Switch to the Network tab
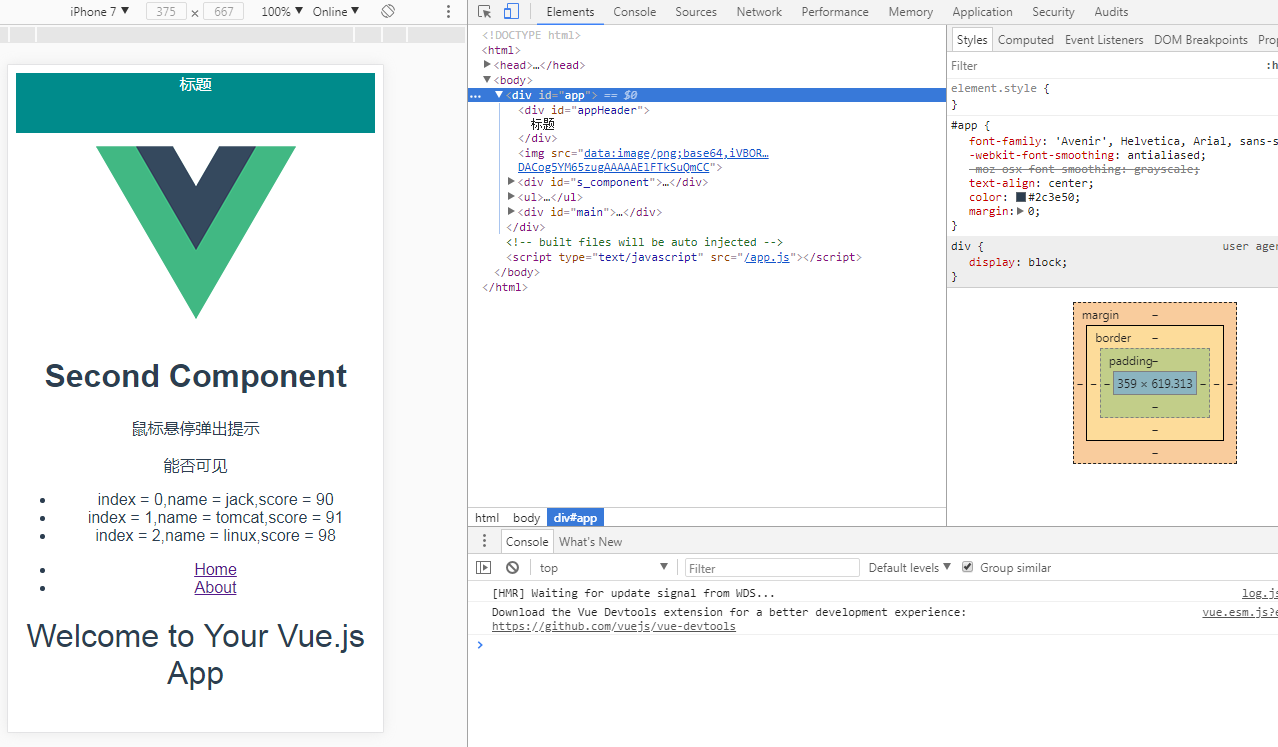Viewport: 1278px width, 747px height. [759, 12]
